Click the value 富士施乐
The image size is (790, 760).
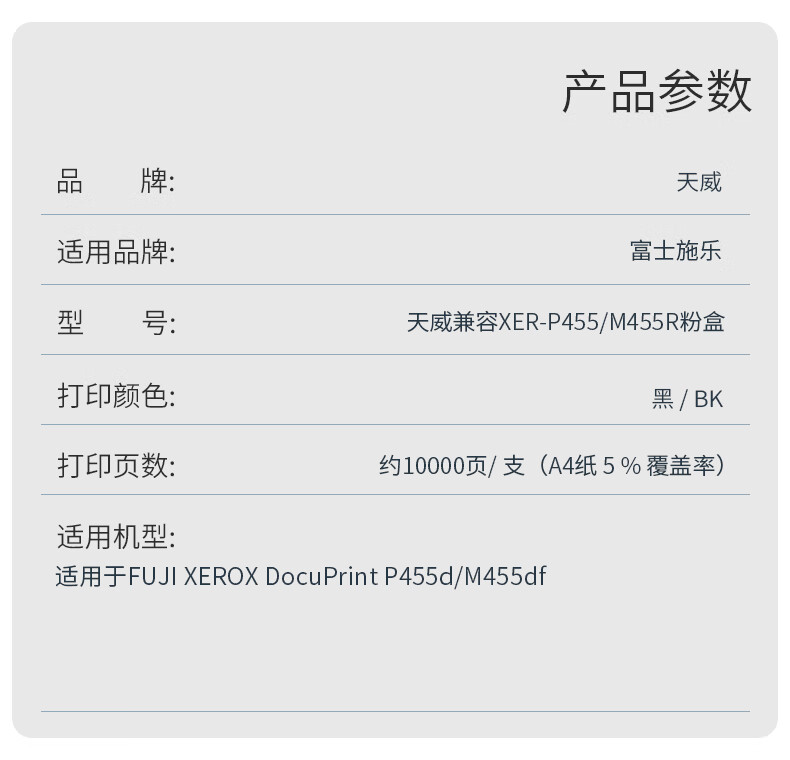click(676, 250)
